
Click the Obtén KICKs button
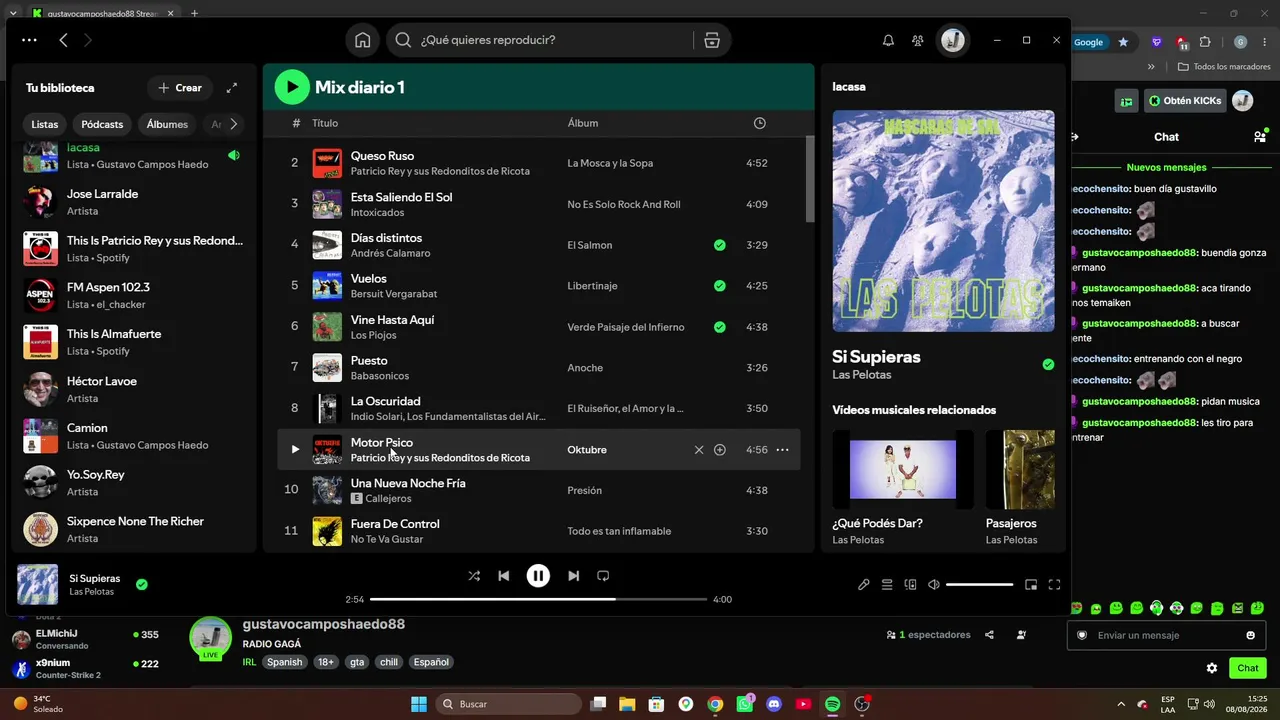tap(1186, 101)
